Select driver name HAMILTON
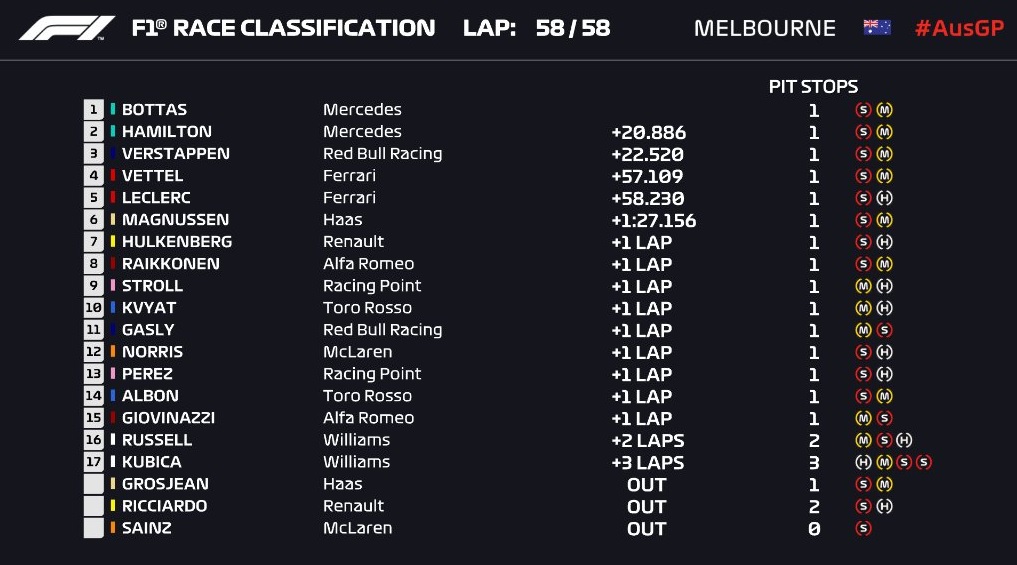The height and width of the screenshot is (565, 1017). tap(166, 132)
